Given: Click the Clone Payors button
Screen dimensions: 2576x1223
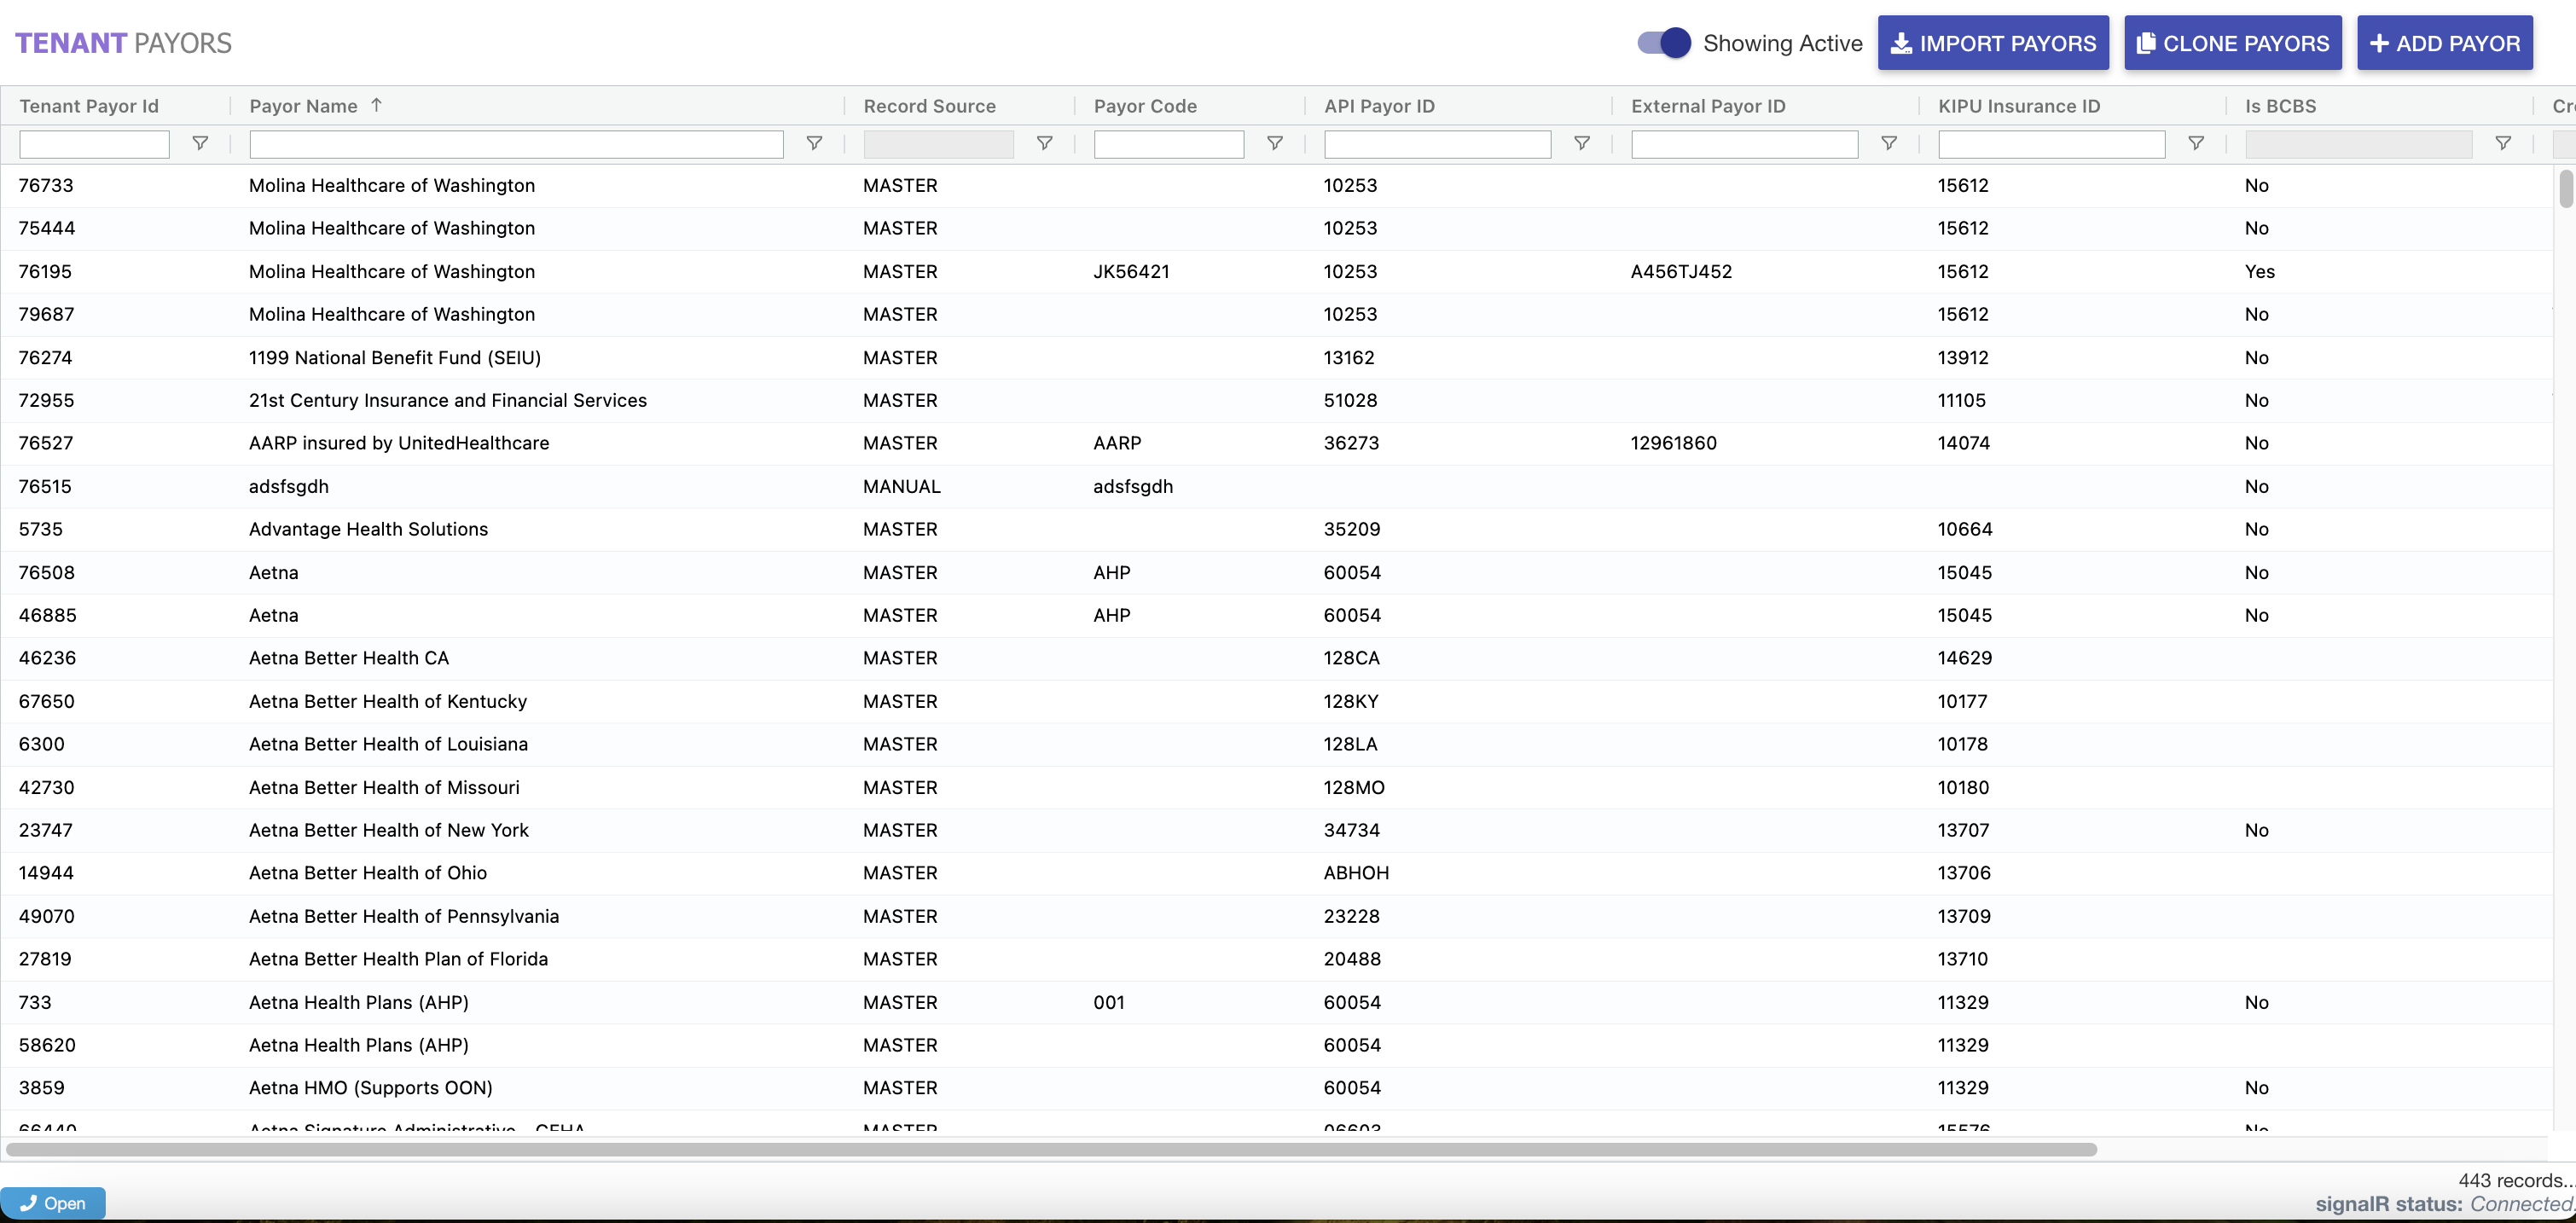Looking at the screenshot, I should click(x=2232, y=43).
